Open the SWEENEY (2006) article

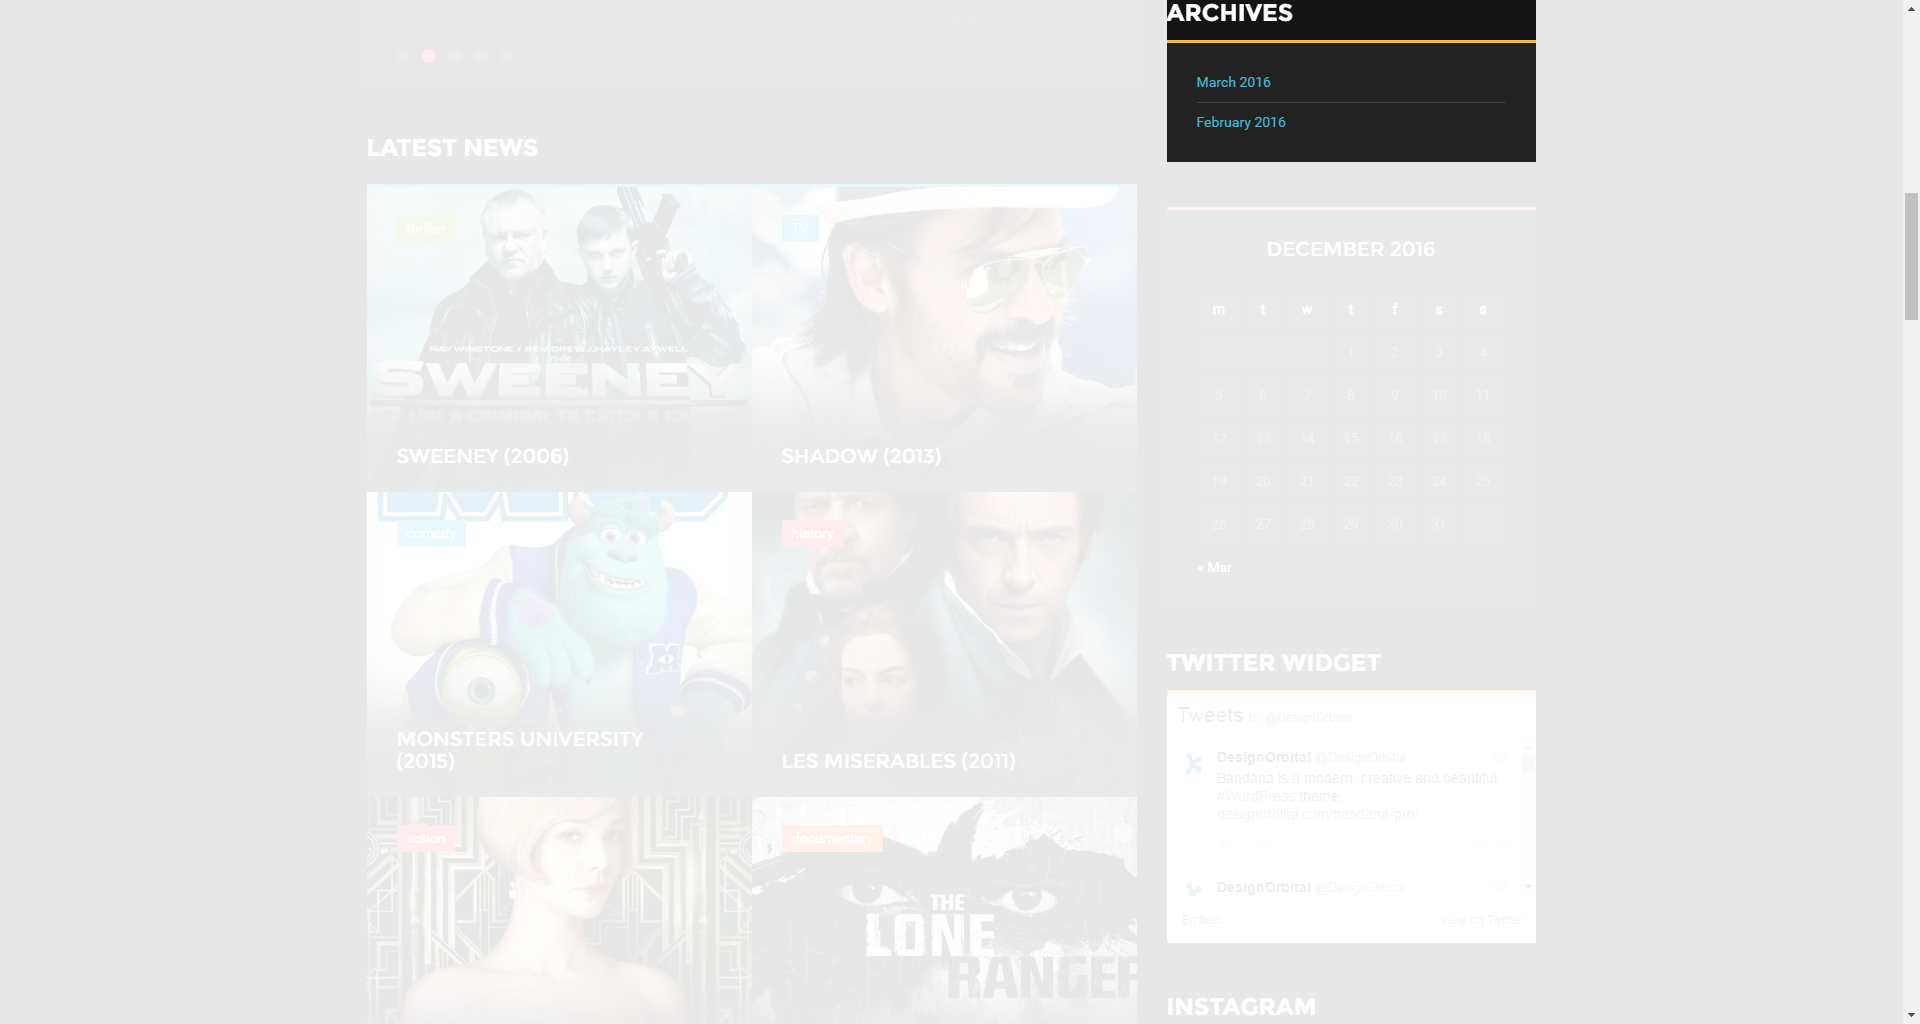click(x=483, y=455)
